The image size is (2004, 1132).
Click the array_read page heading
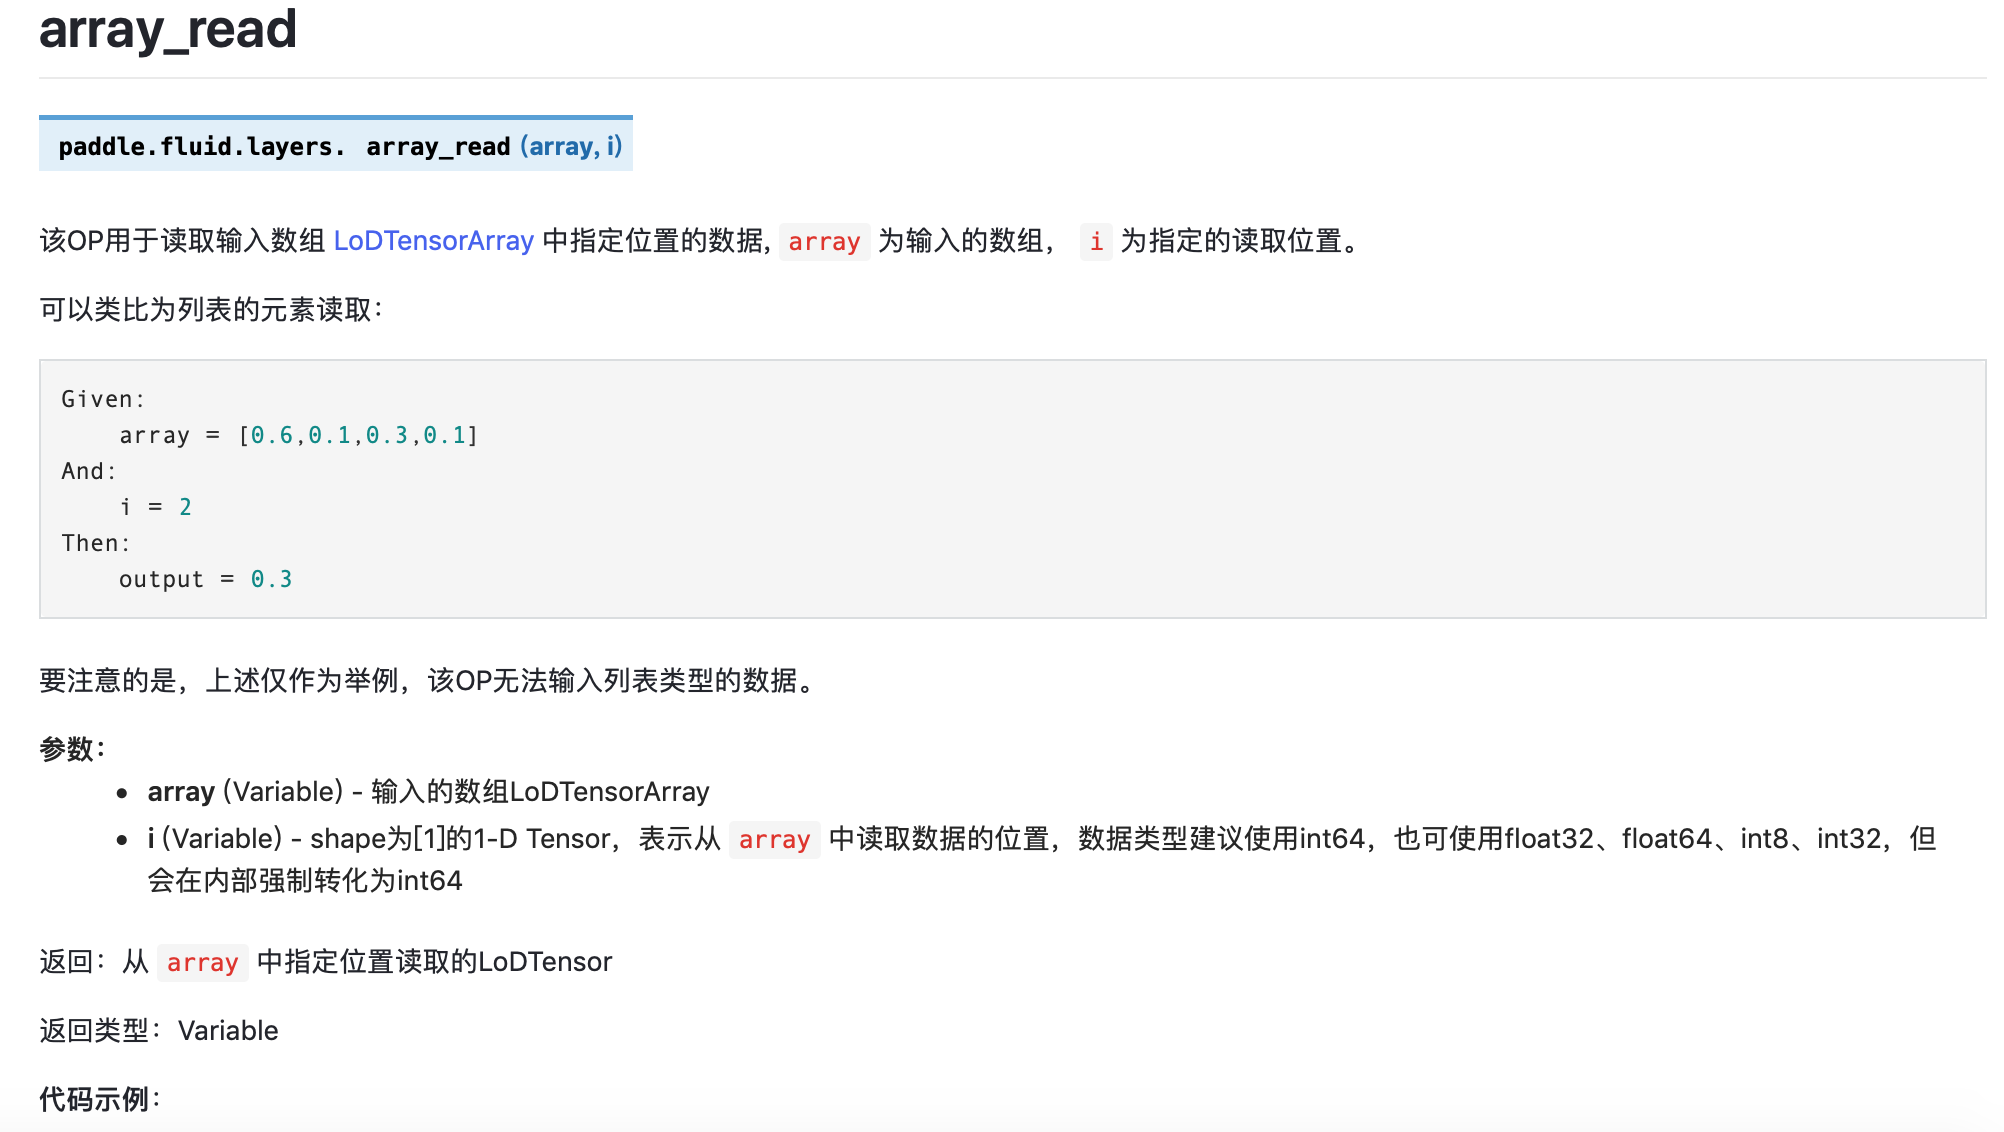(168, 29)
